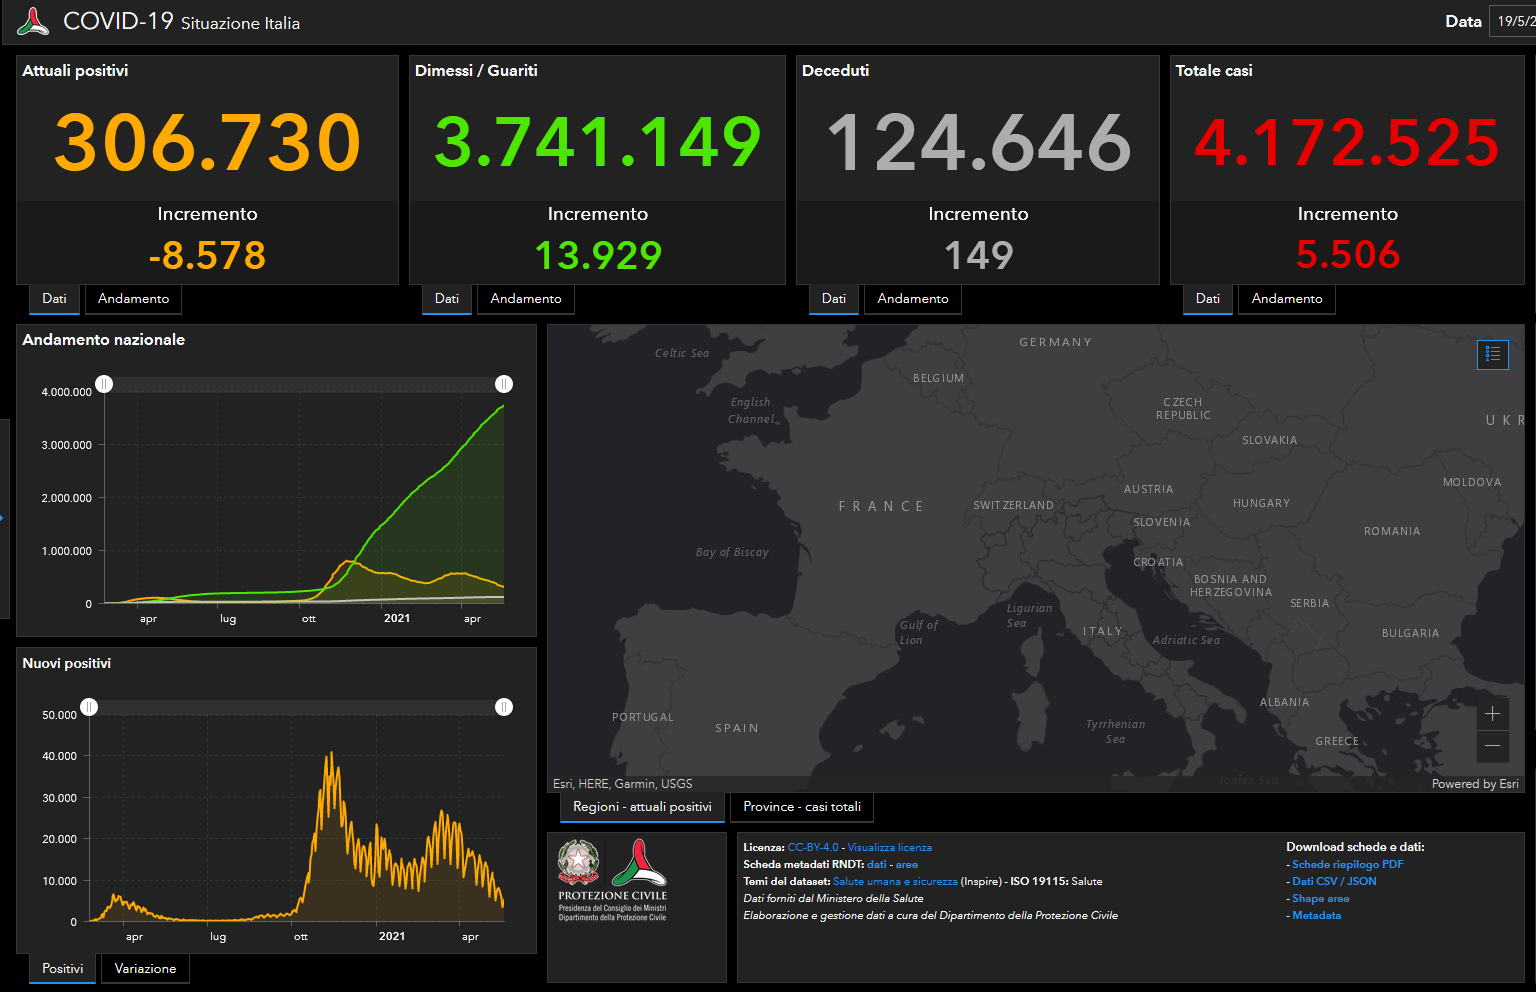Click the COVID-19 dashboard header logo
The height and width of the screenshot is (992, 1536).
(x=33, y=20)
